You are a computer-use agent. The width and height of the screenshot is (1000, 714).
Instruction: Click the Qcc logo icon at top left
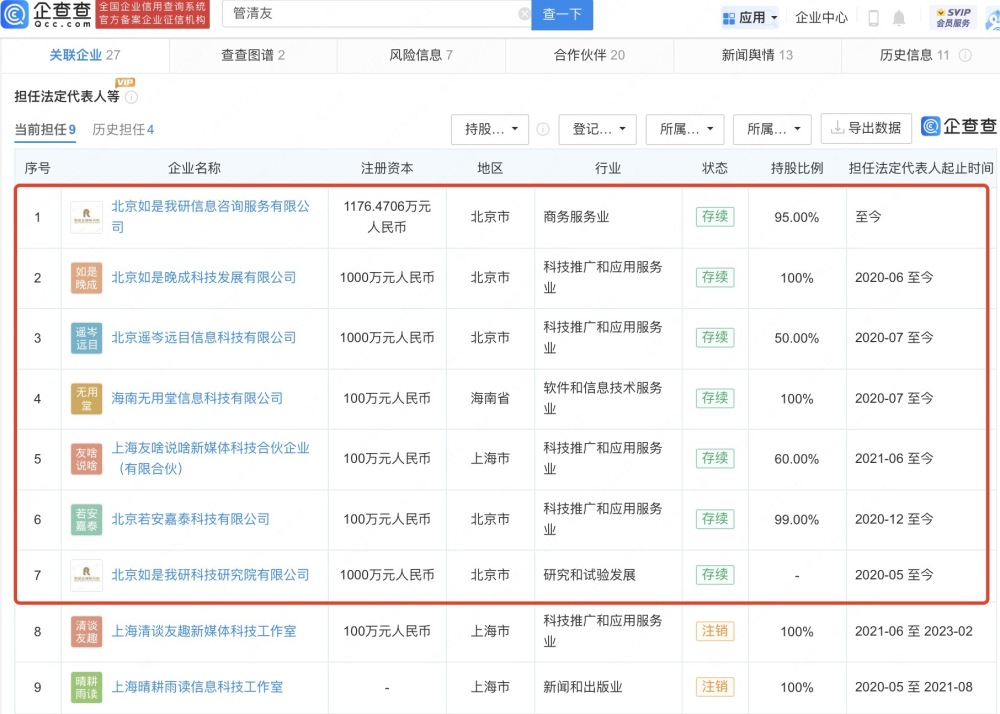pyautogui.click(x=16, y=15)
